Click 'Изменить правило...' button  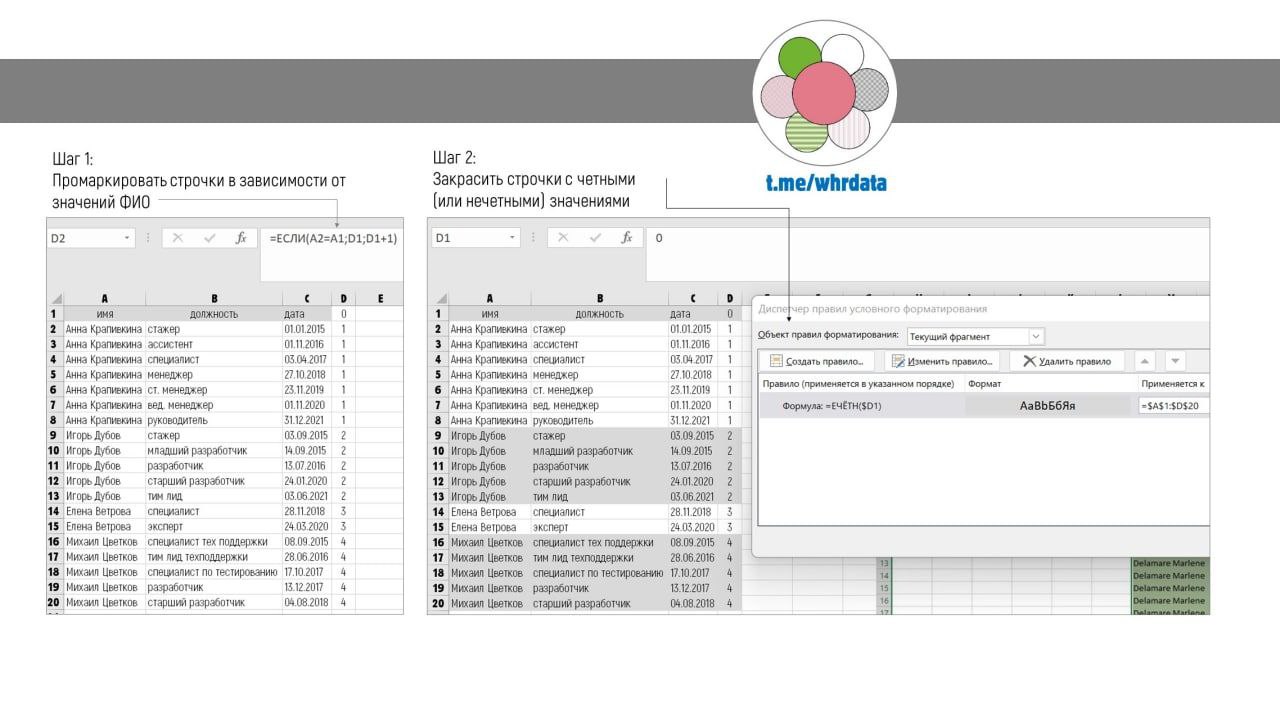(x=942, y=361)
